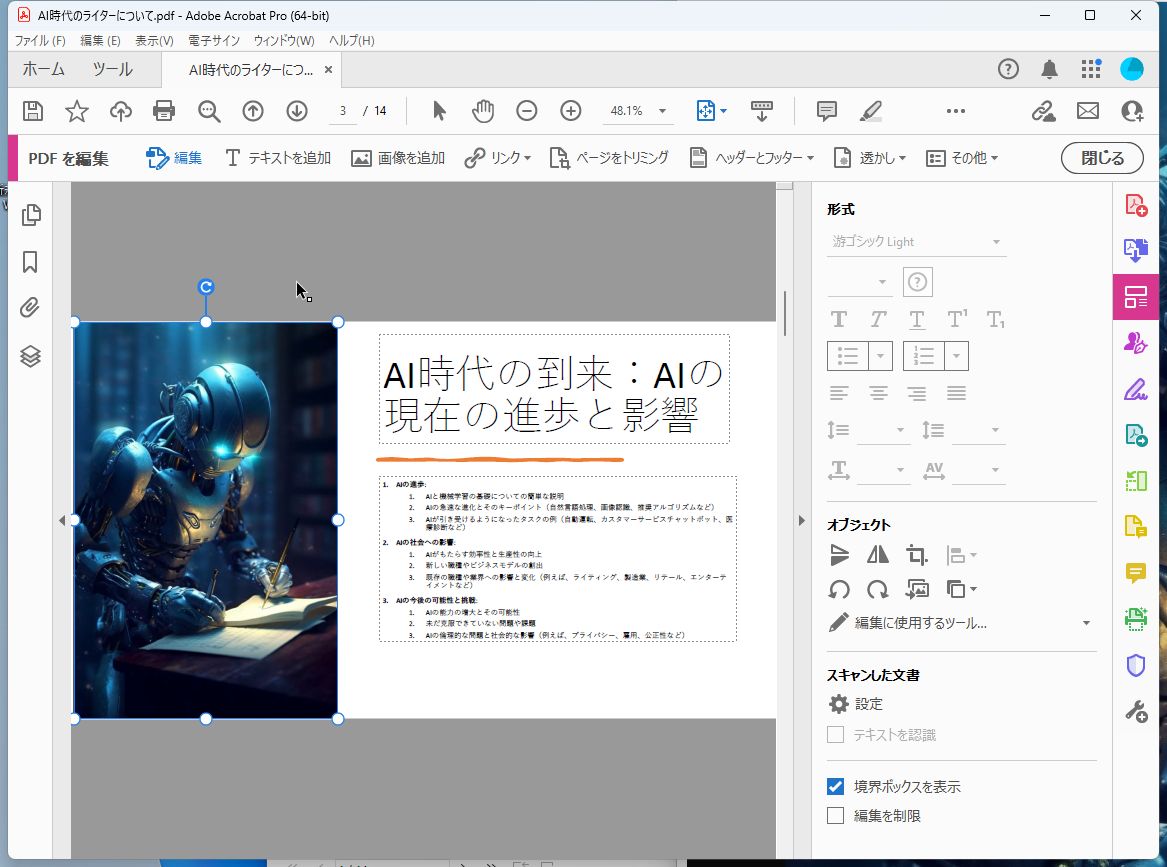Open the find text magnifier tool
The width and height of the screenshot is (1167, 867).
click(209, 112)
